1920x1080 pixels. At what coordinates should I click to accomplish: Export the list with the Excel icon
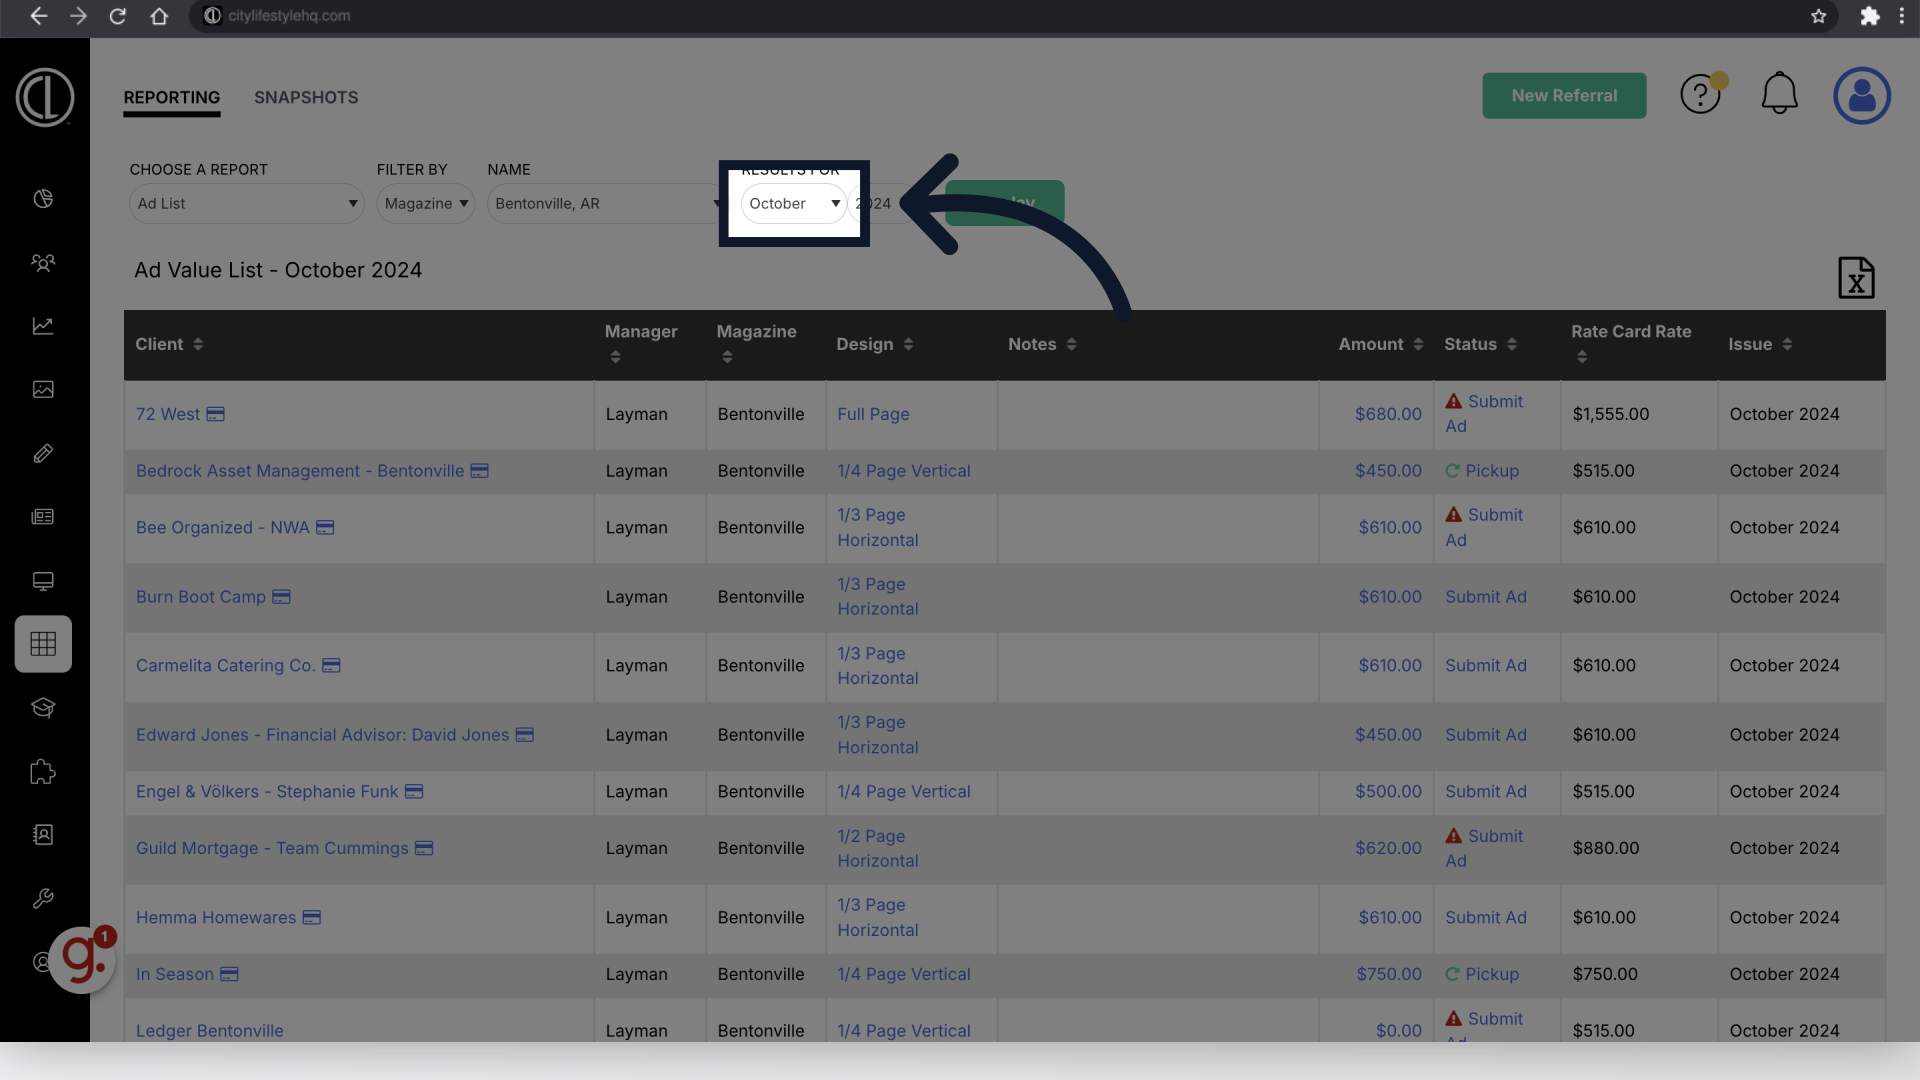pos(1857,278)
